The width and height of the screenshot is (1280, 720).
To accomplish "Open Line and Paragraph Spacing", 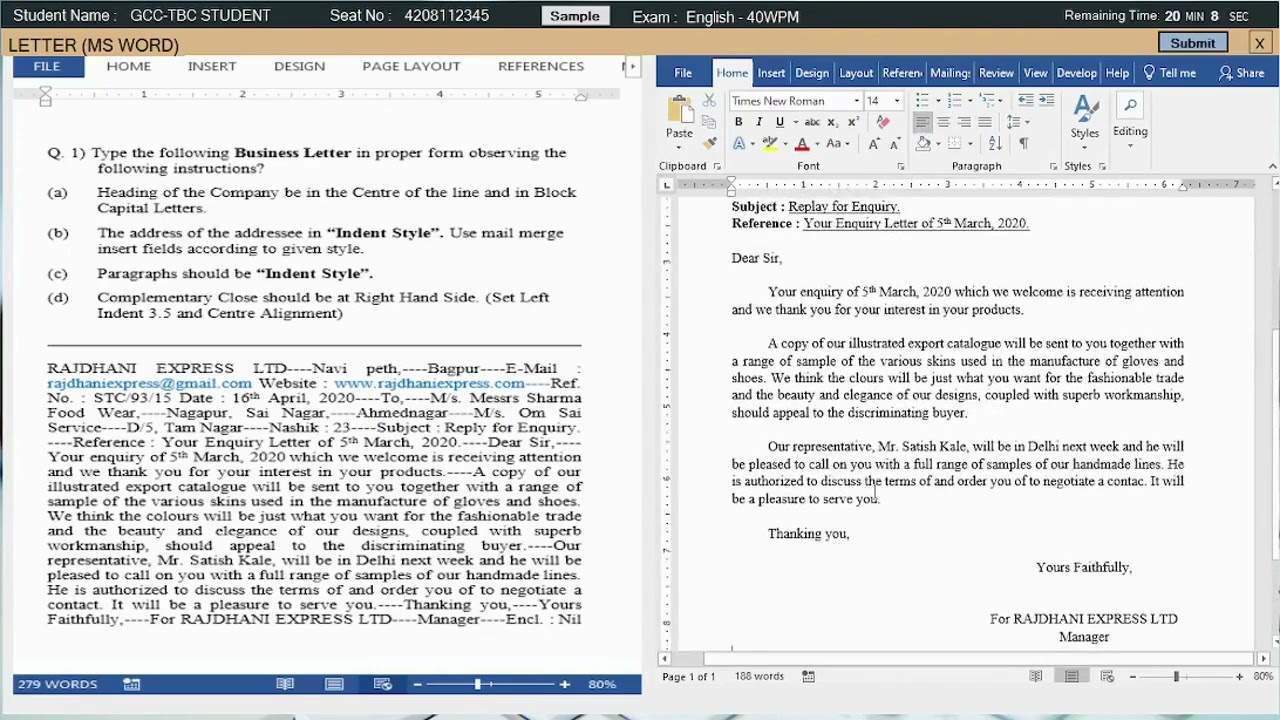I will (1014, 122).
